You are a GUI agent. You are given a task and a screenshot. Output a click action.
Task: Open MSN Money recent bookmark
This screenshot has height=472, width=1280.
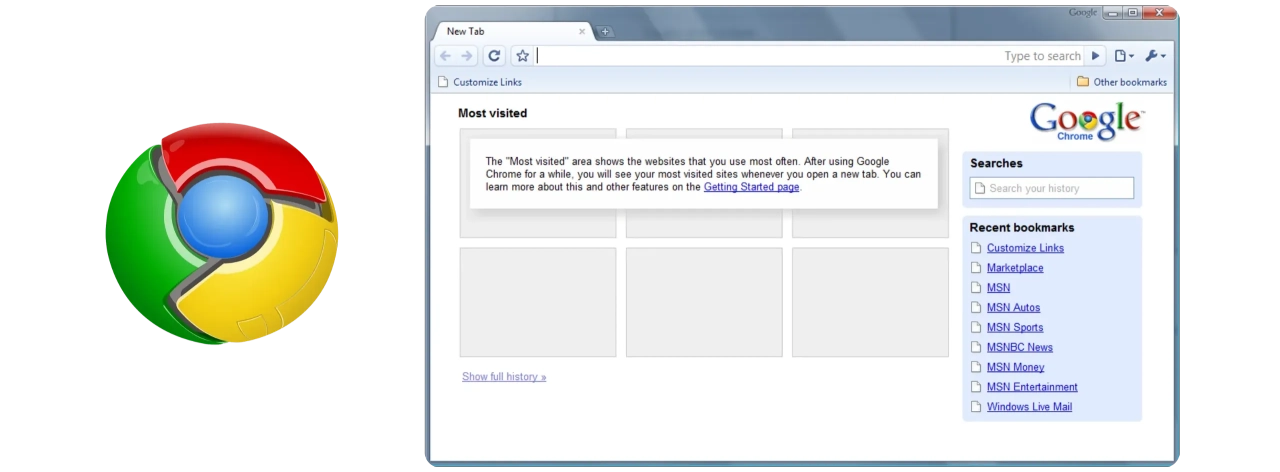1015,367
